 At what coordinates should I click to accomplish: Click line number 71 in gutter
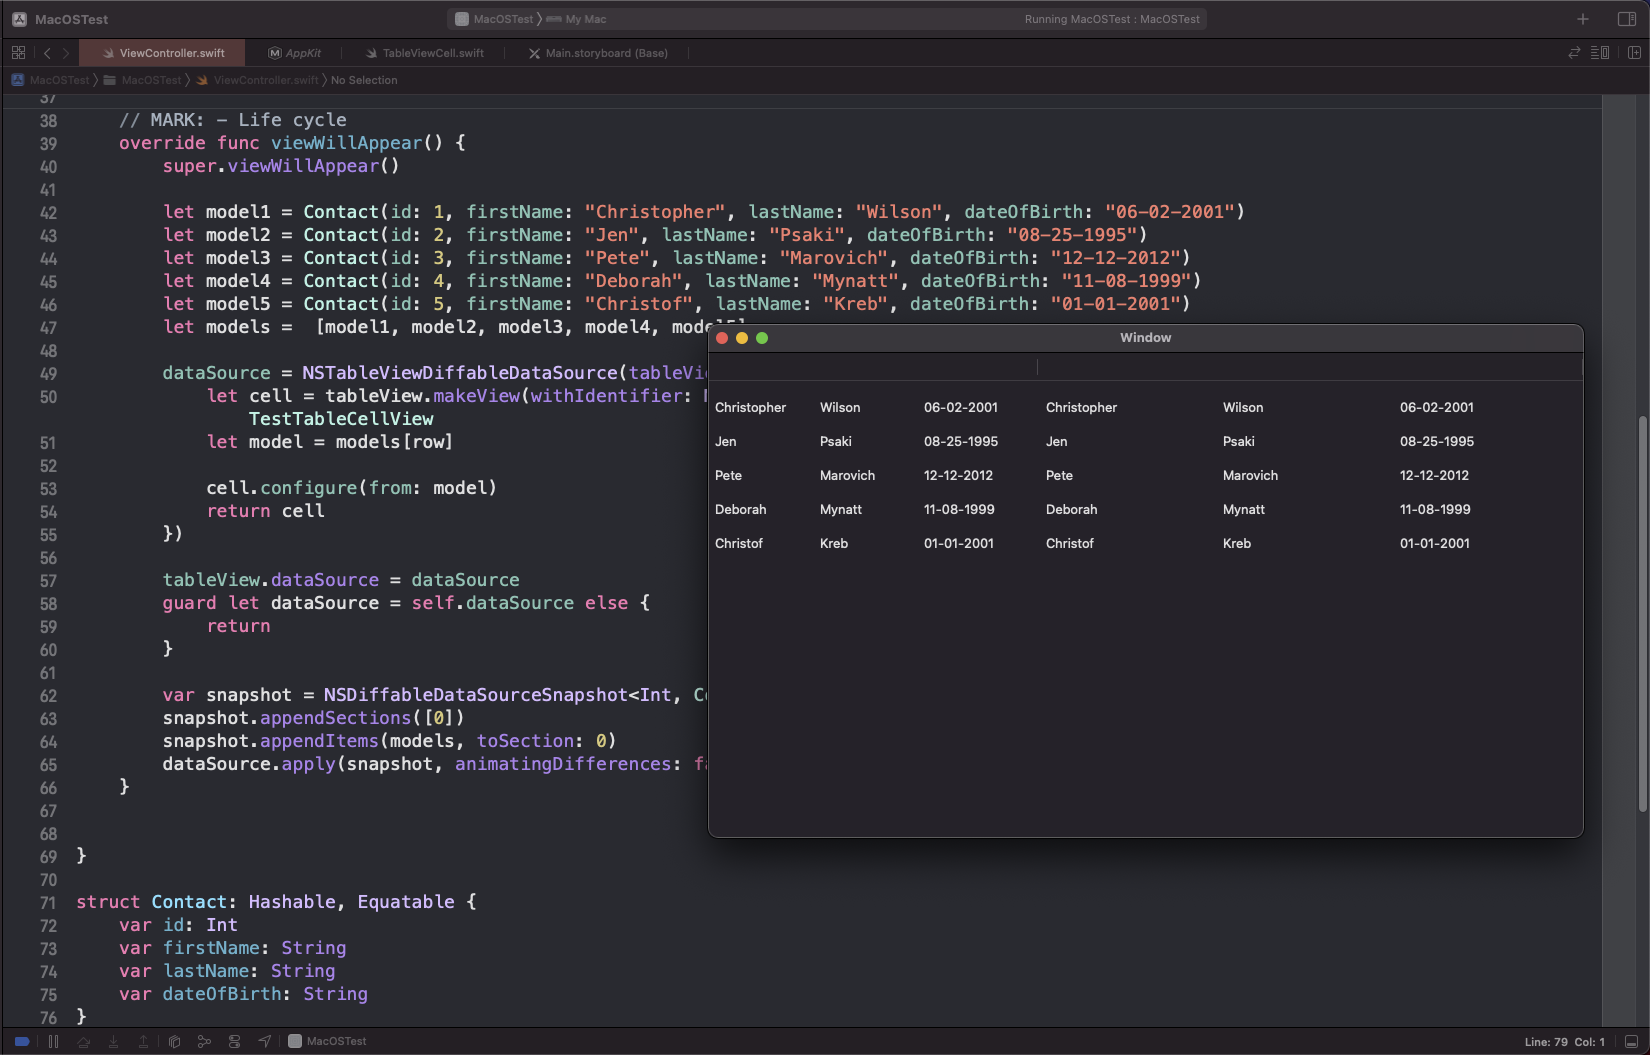(x=48, y=903)
